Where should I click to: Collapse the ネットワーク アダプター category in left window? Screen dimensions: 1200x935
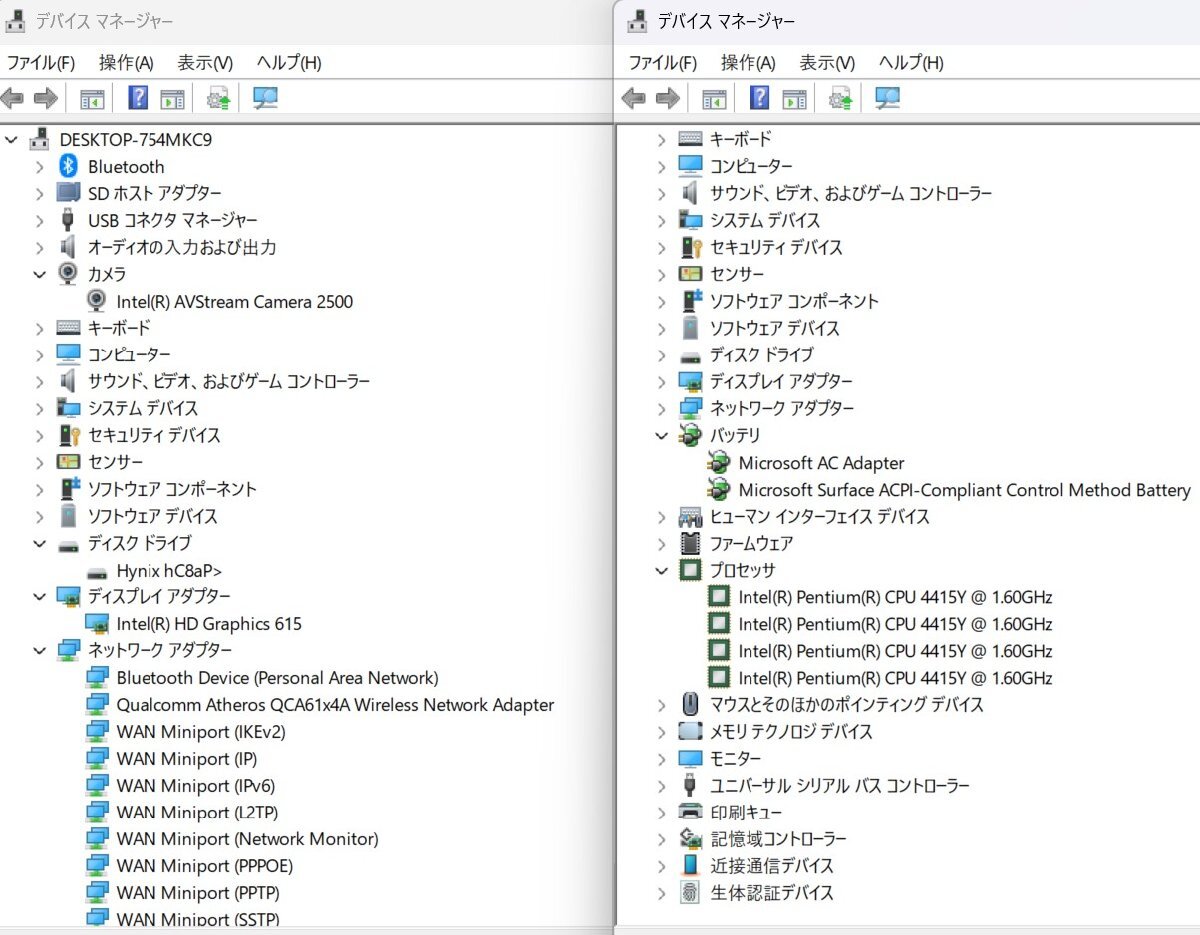[39, 650]
